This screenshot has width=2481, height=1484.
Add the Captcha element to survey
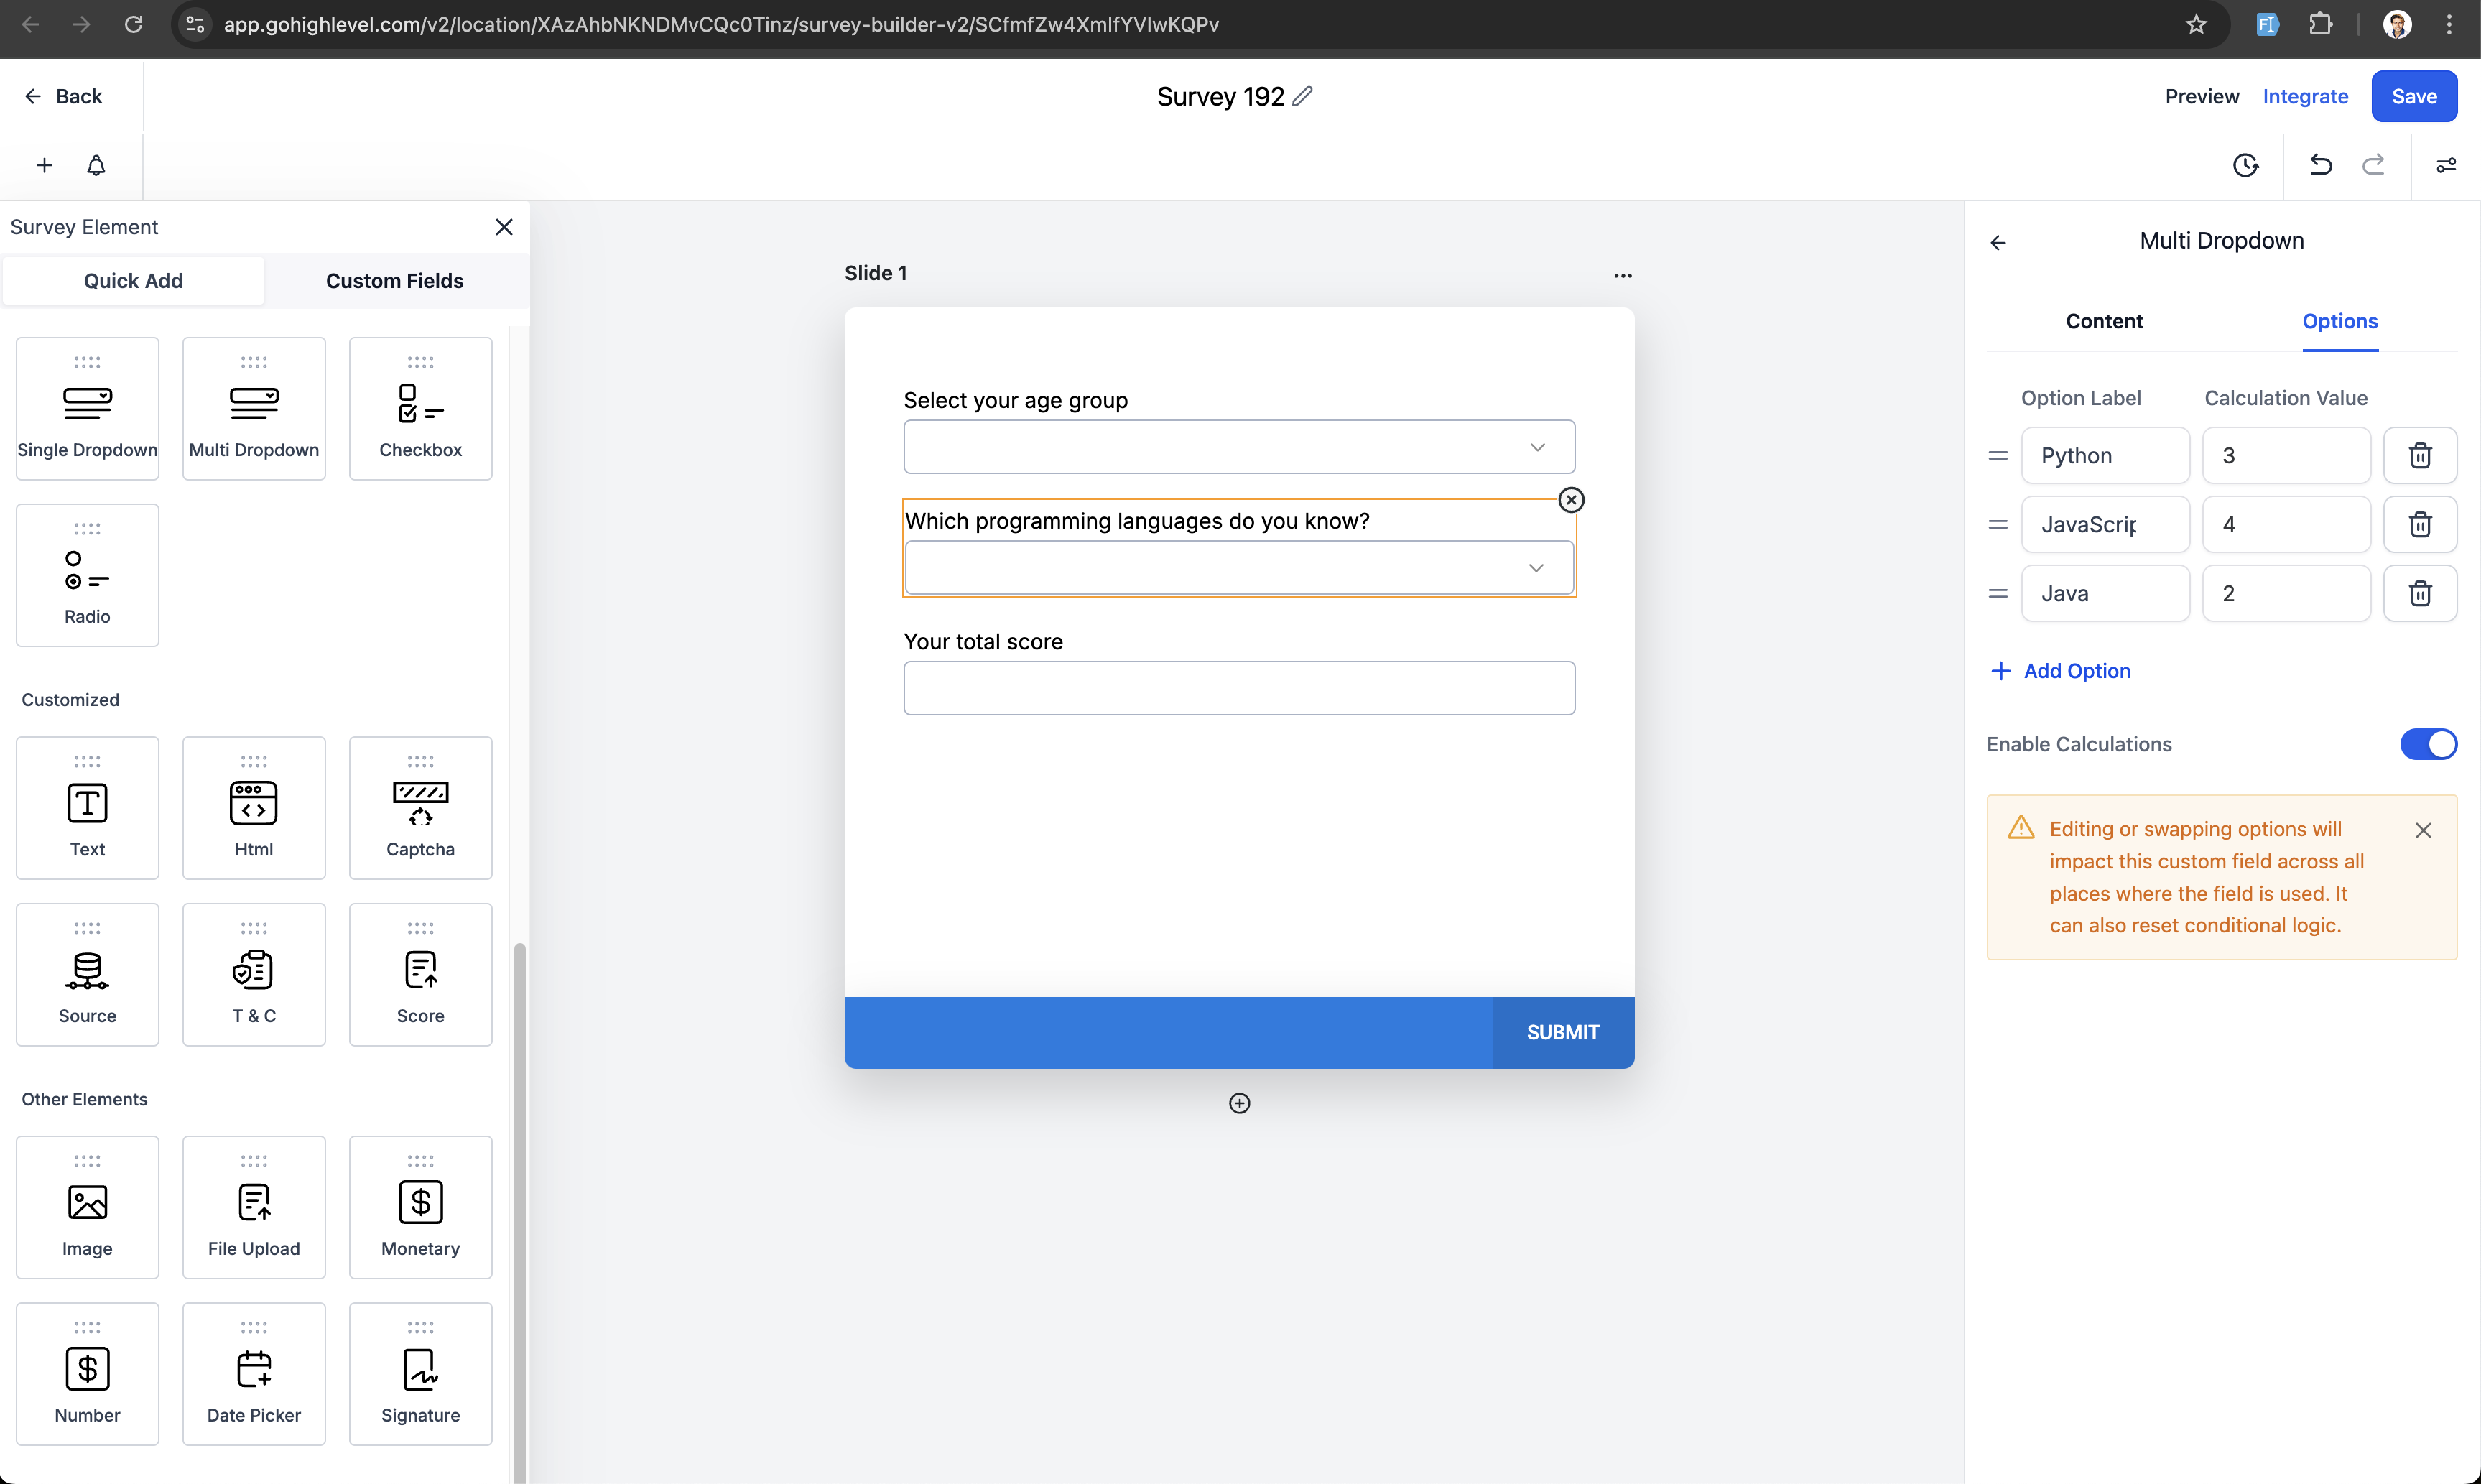[x=420, y=808]
